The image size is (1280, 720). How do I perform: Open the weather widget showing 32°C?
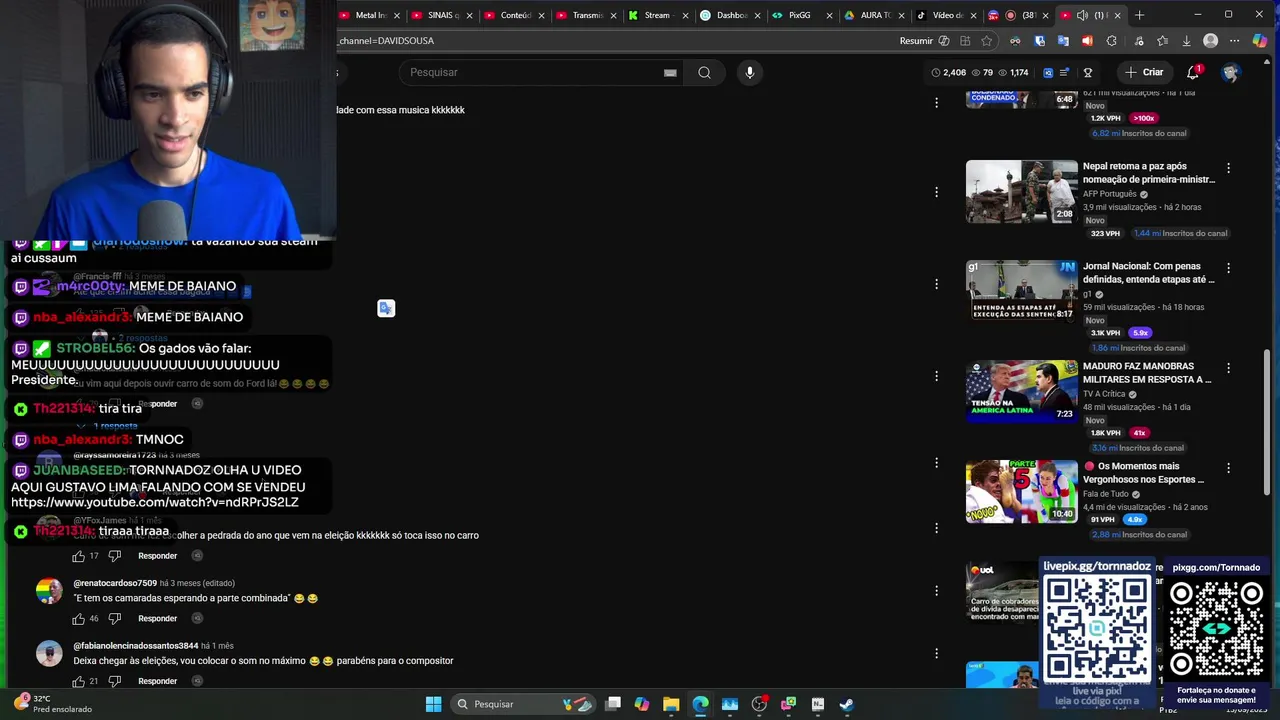[x=52, y=704]
